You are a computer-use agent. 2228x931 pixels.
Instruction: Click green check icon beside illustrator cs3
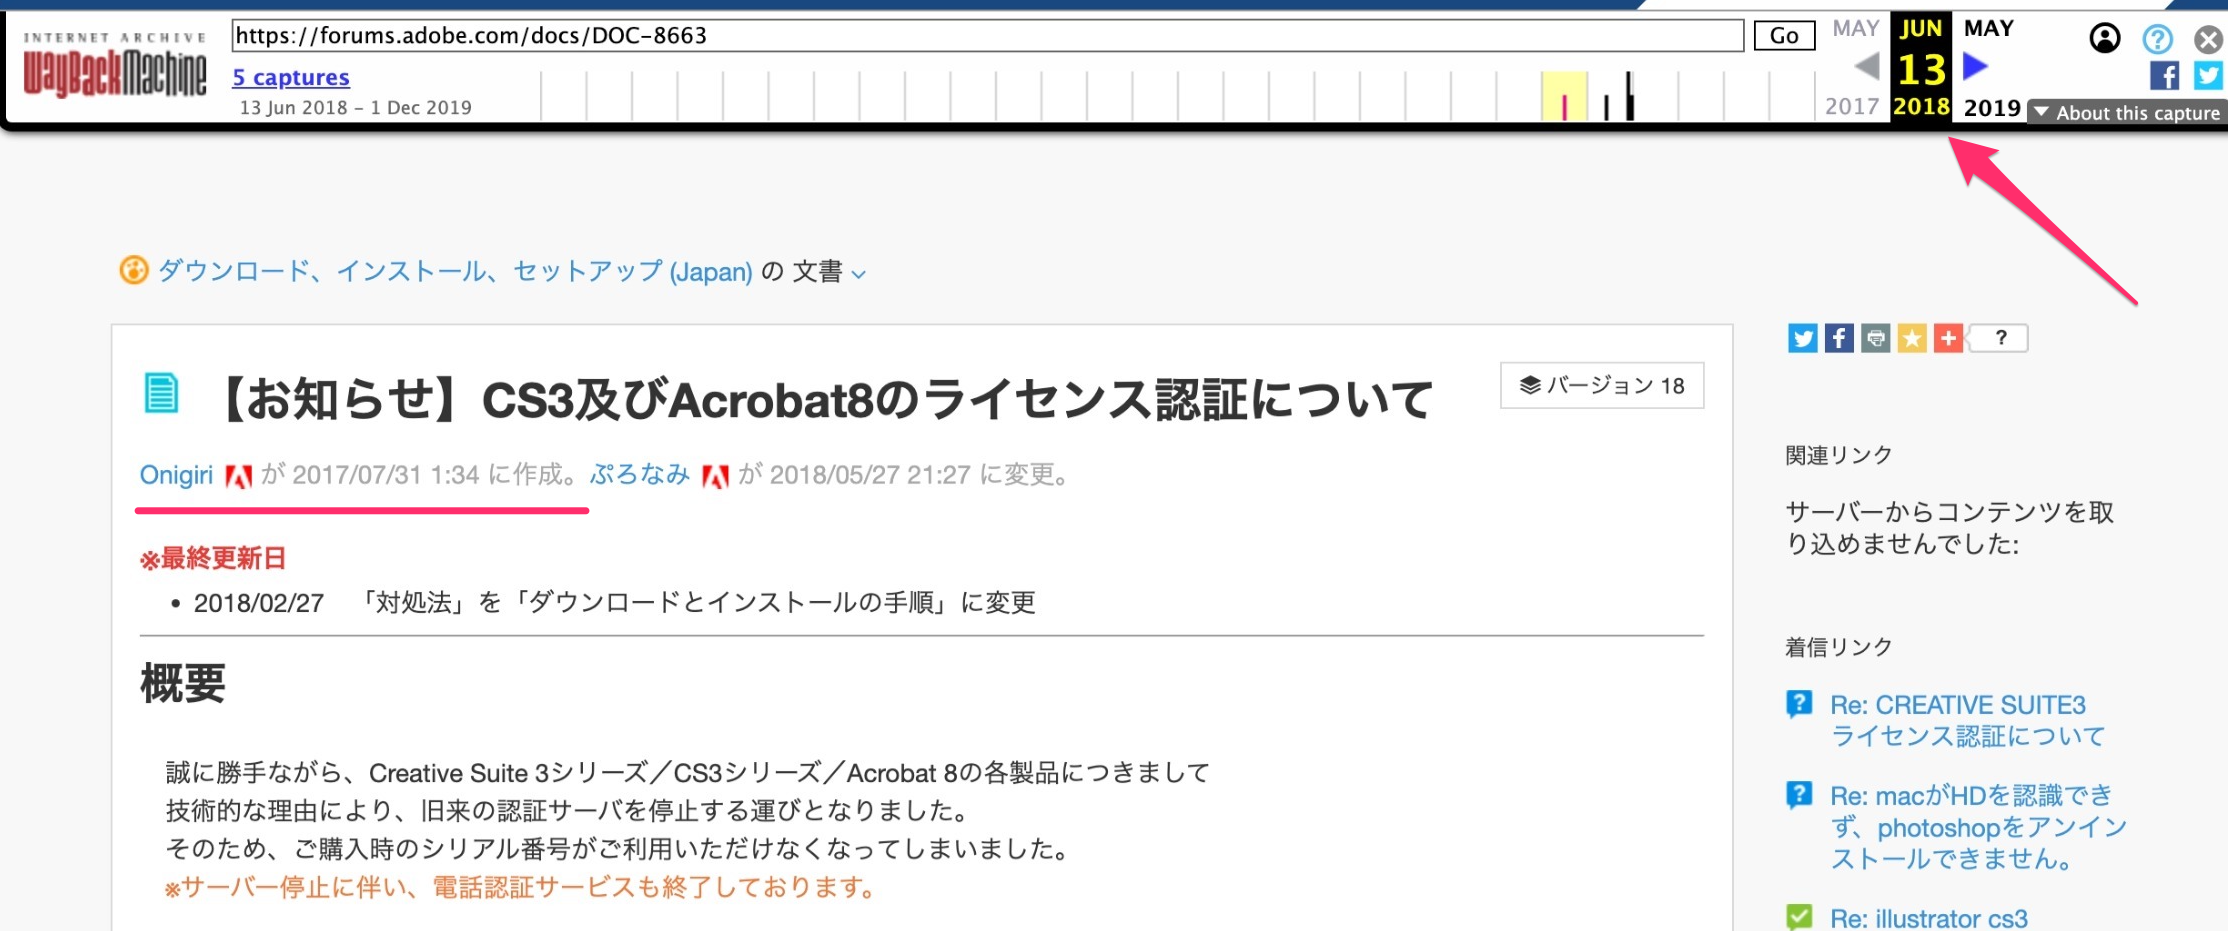click(1799, 917)
